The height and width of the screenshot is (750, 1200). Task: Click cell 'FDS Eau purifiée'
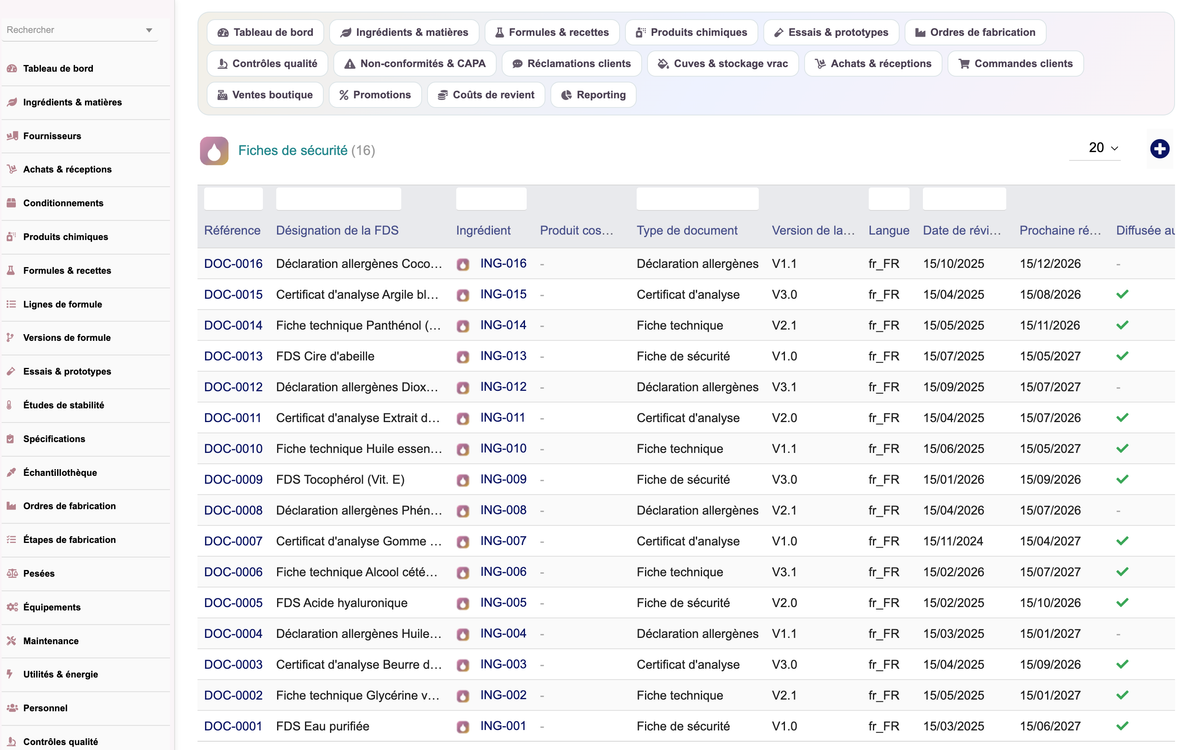(322, 726)
